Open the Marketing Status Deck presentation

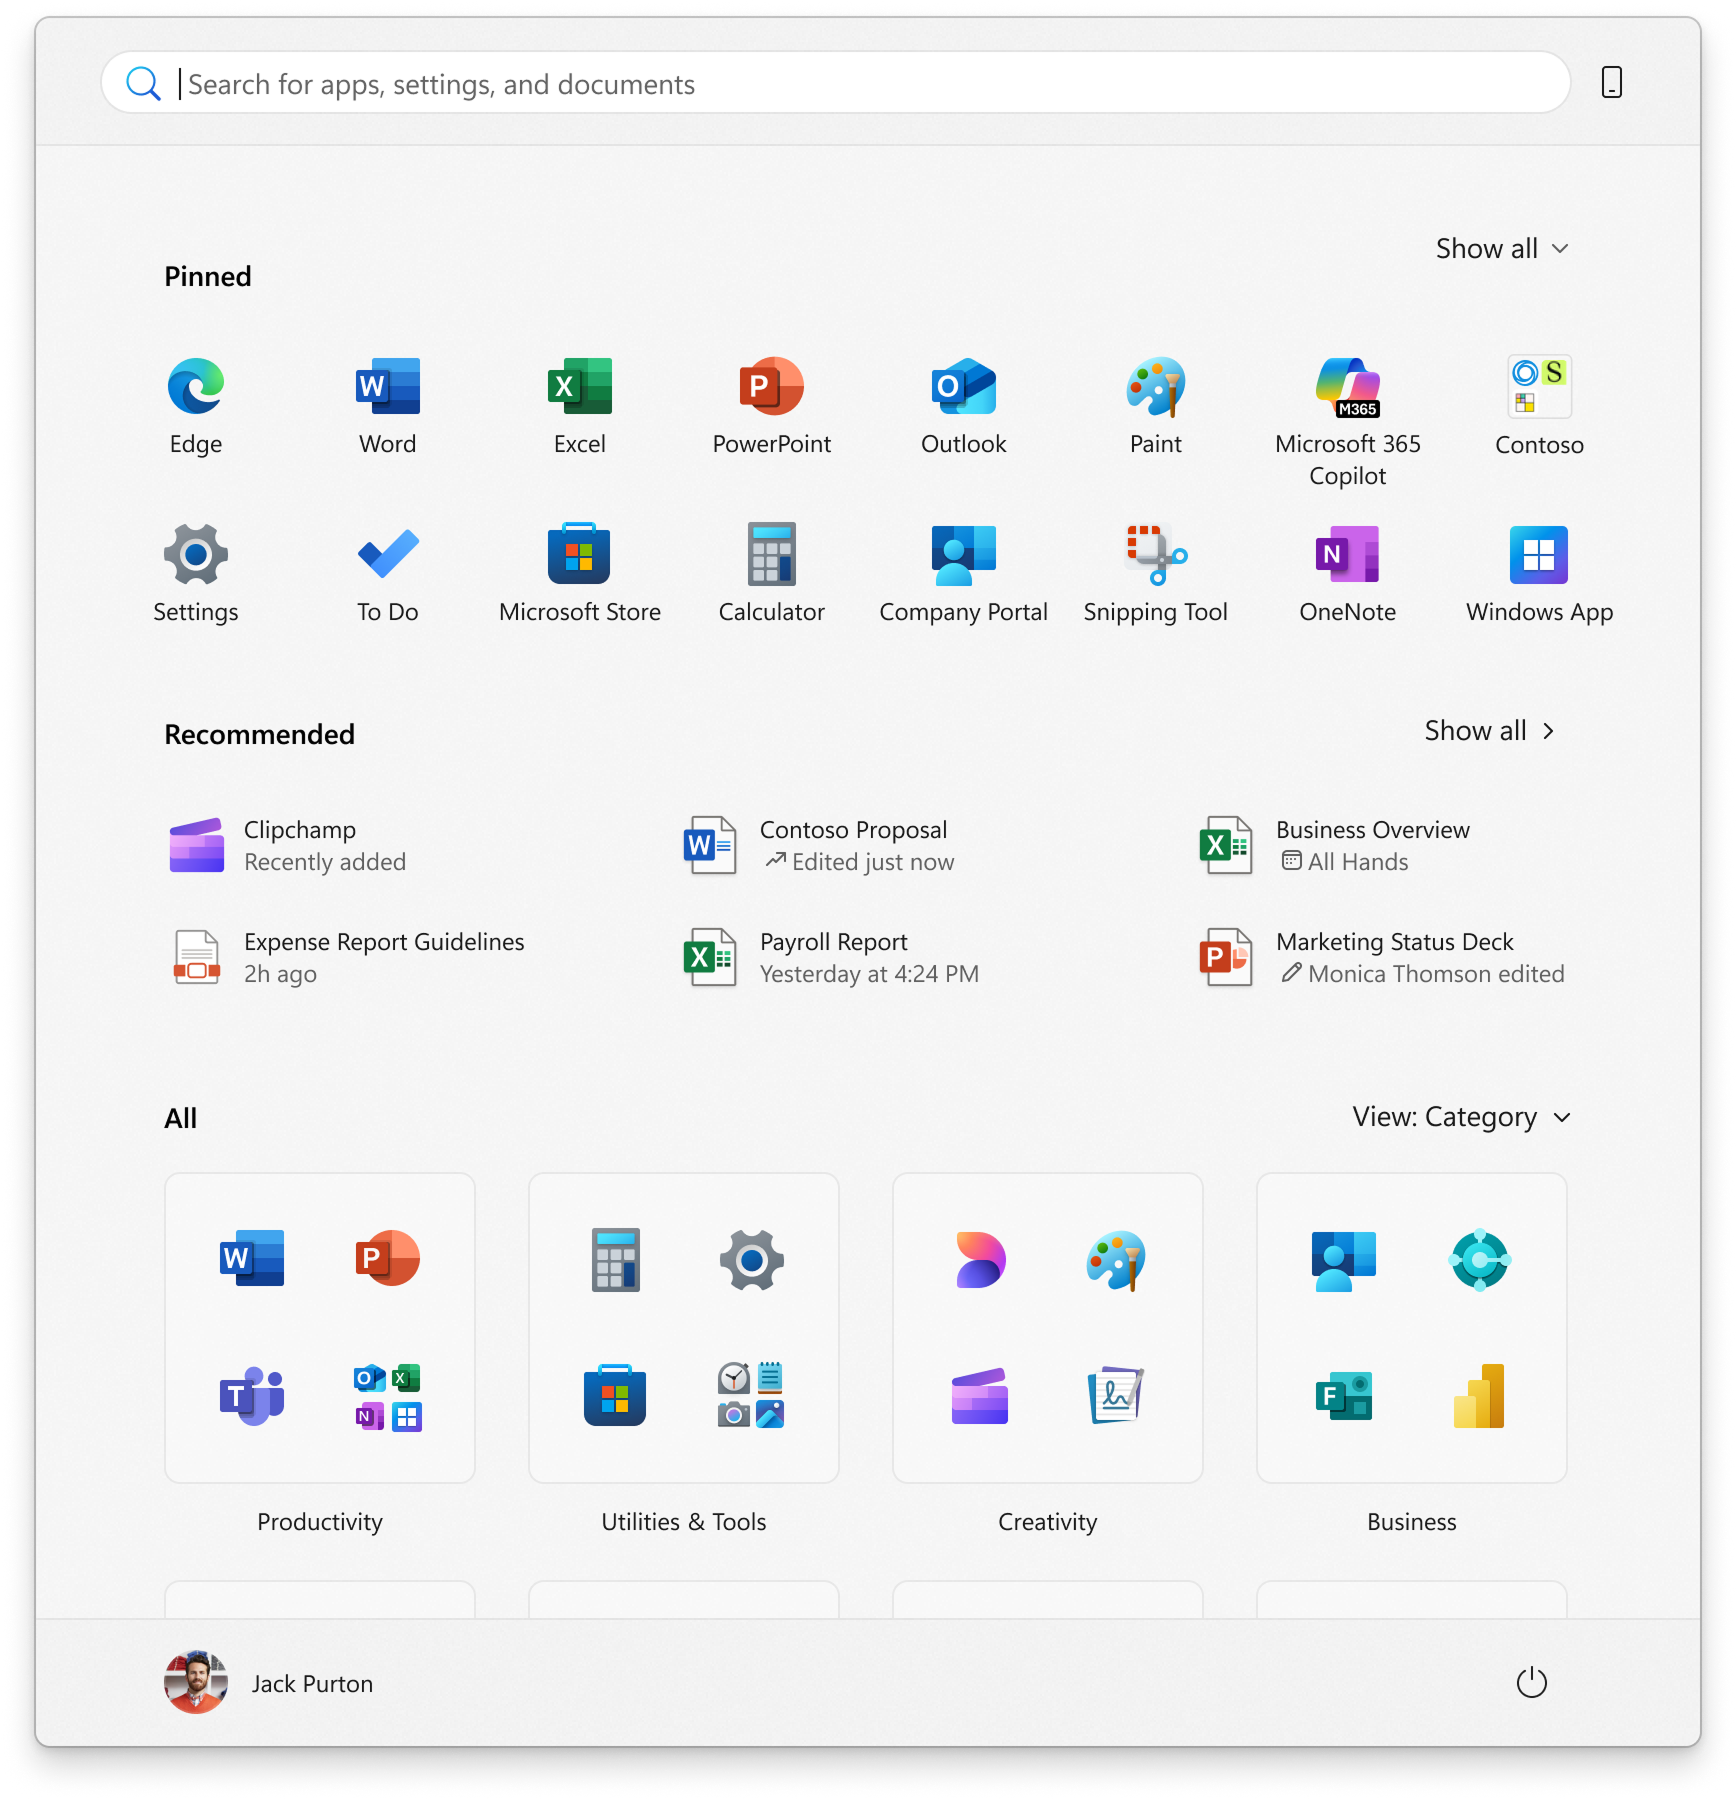[1381, 958]
